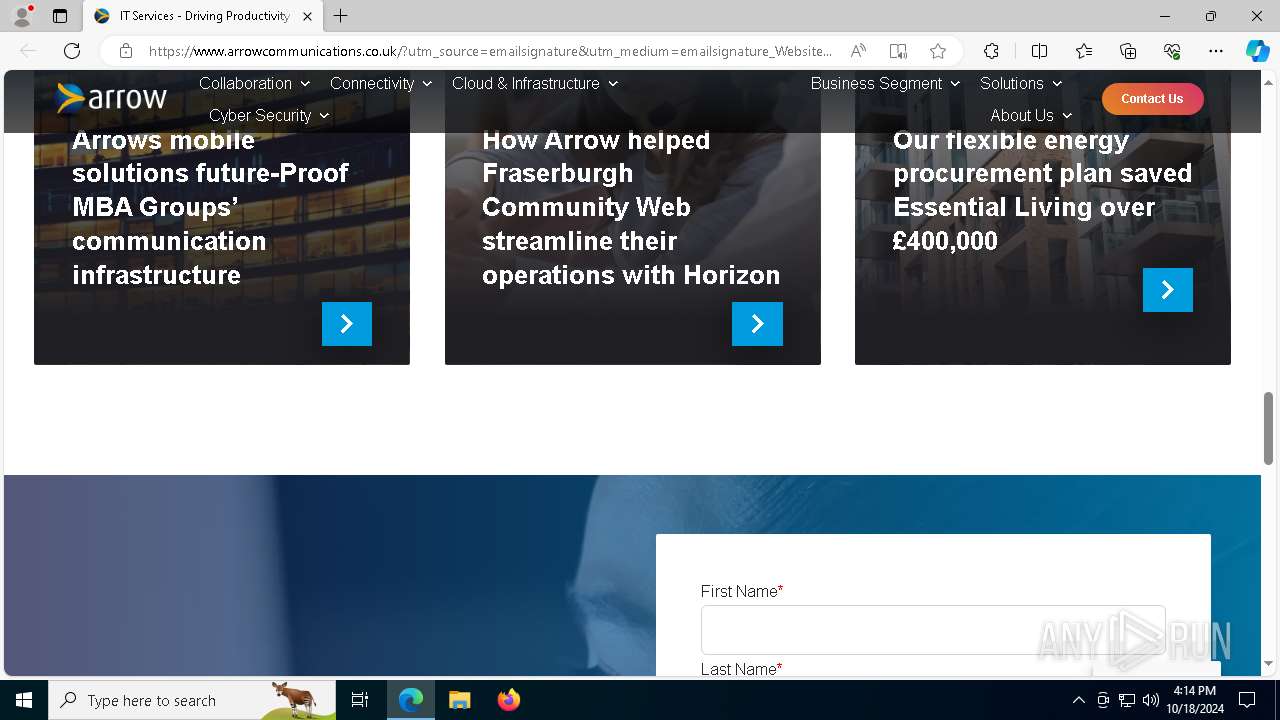Click the Windows search box

click(192, 700)
